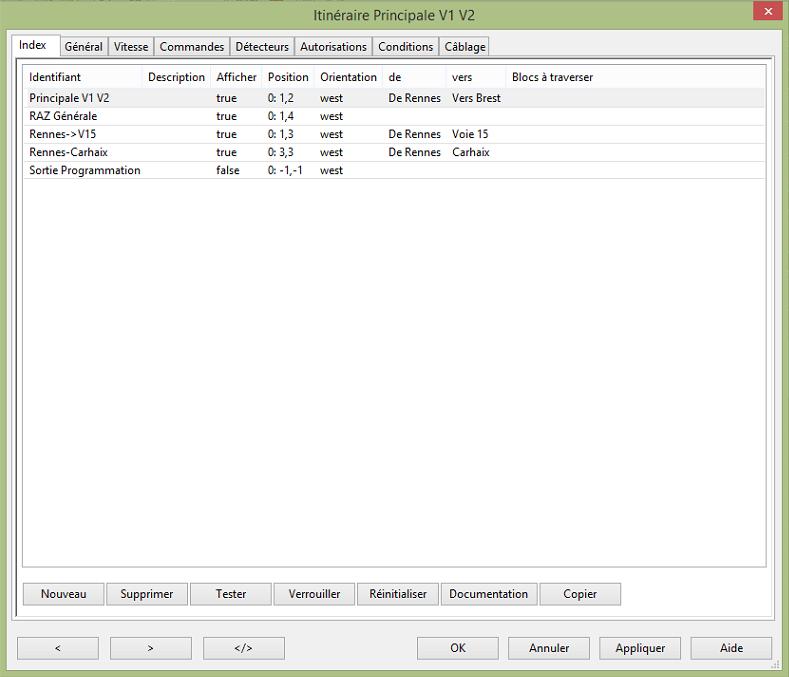Select the Rennes-Carhaix route row
This screenshot has height=677, width=789.
pos(68,152)
